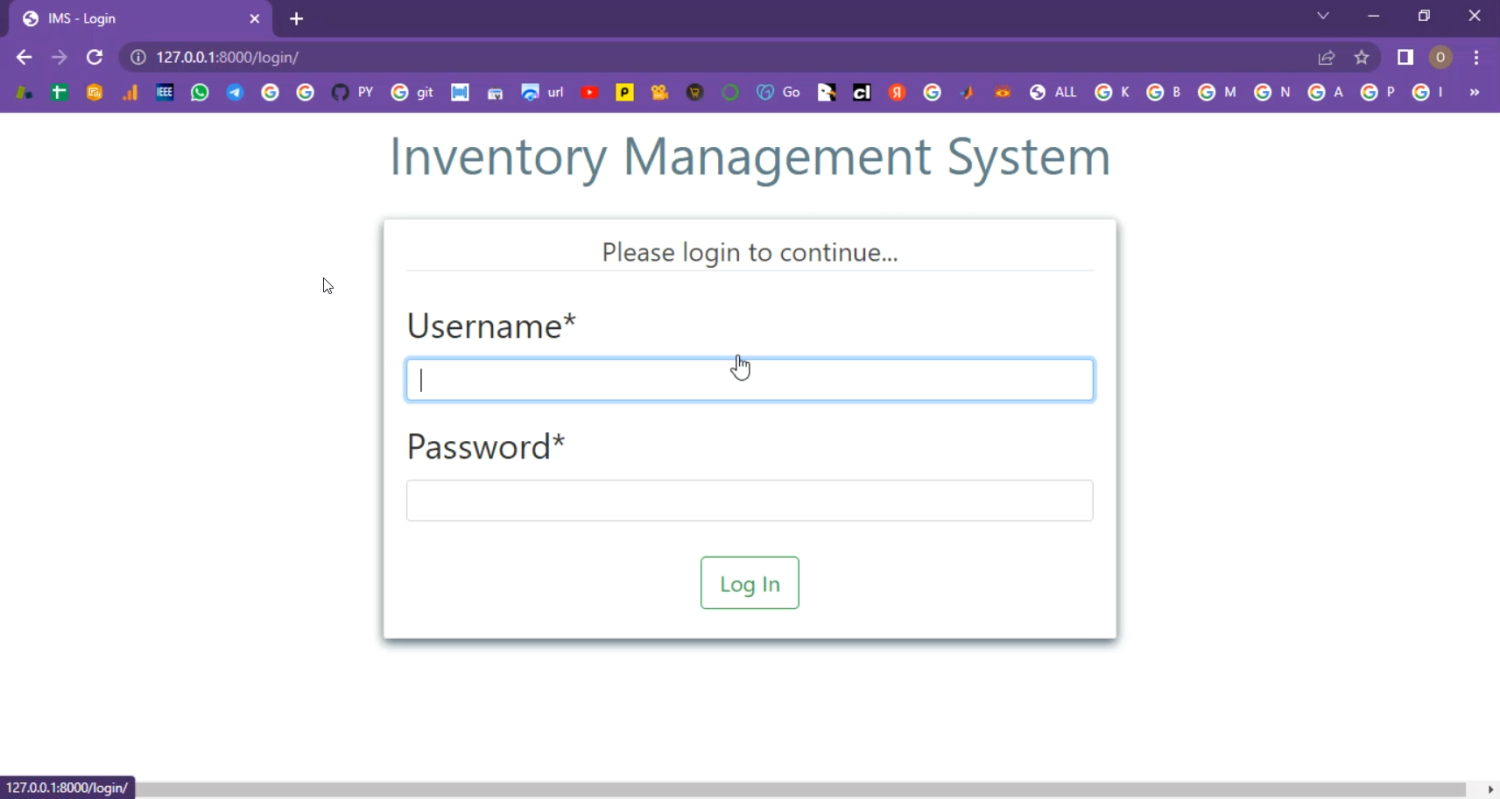This screenshot has height=799, width=1500.
Task: Open the red Yandex bookmark
Action: point(897,92)
